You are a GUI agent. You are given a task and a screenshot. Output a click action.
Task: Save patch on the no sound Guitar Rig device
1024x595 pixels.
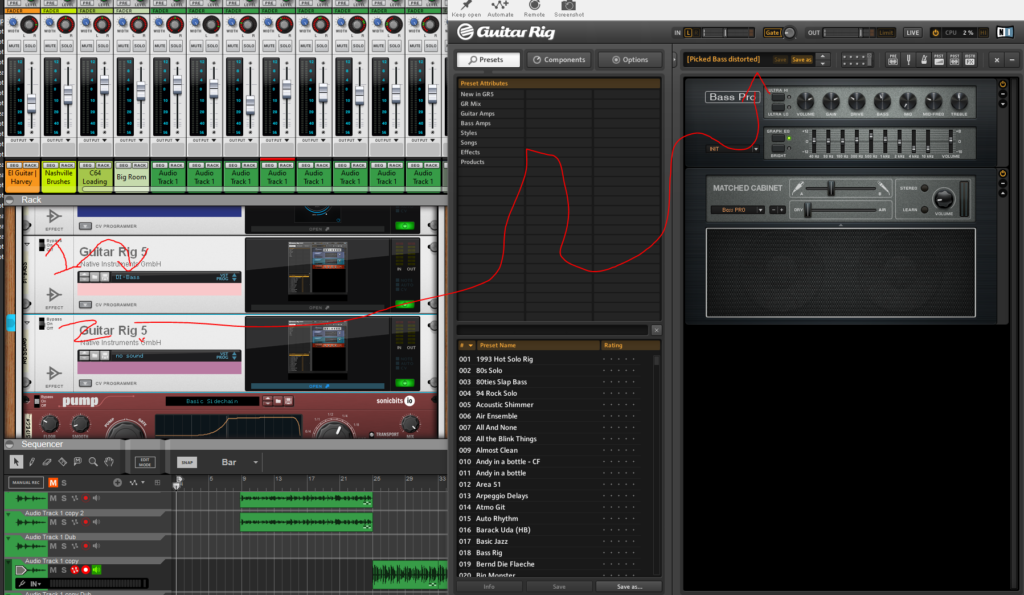tap(104, 355)
